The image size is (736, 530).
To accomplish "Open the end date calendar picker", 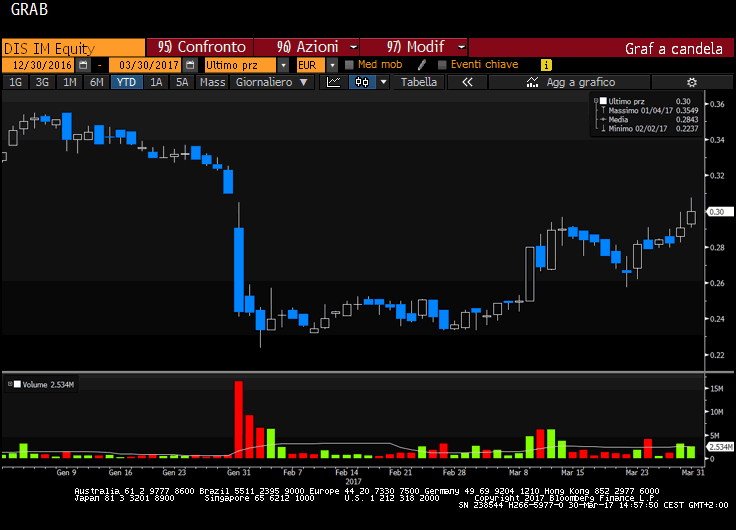I will tap(190, 65).
